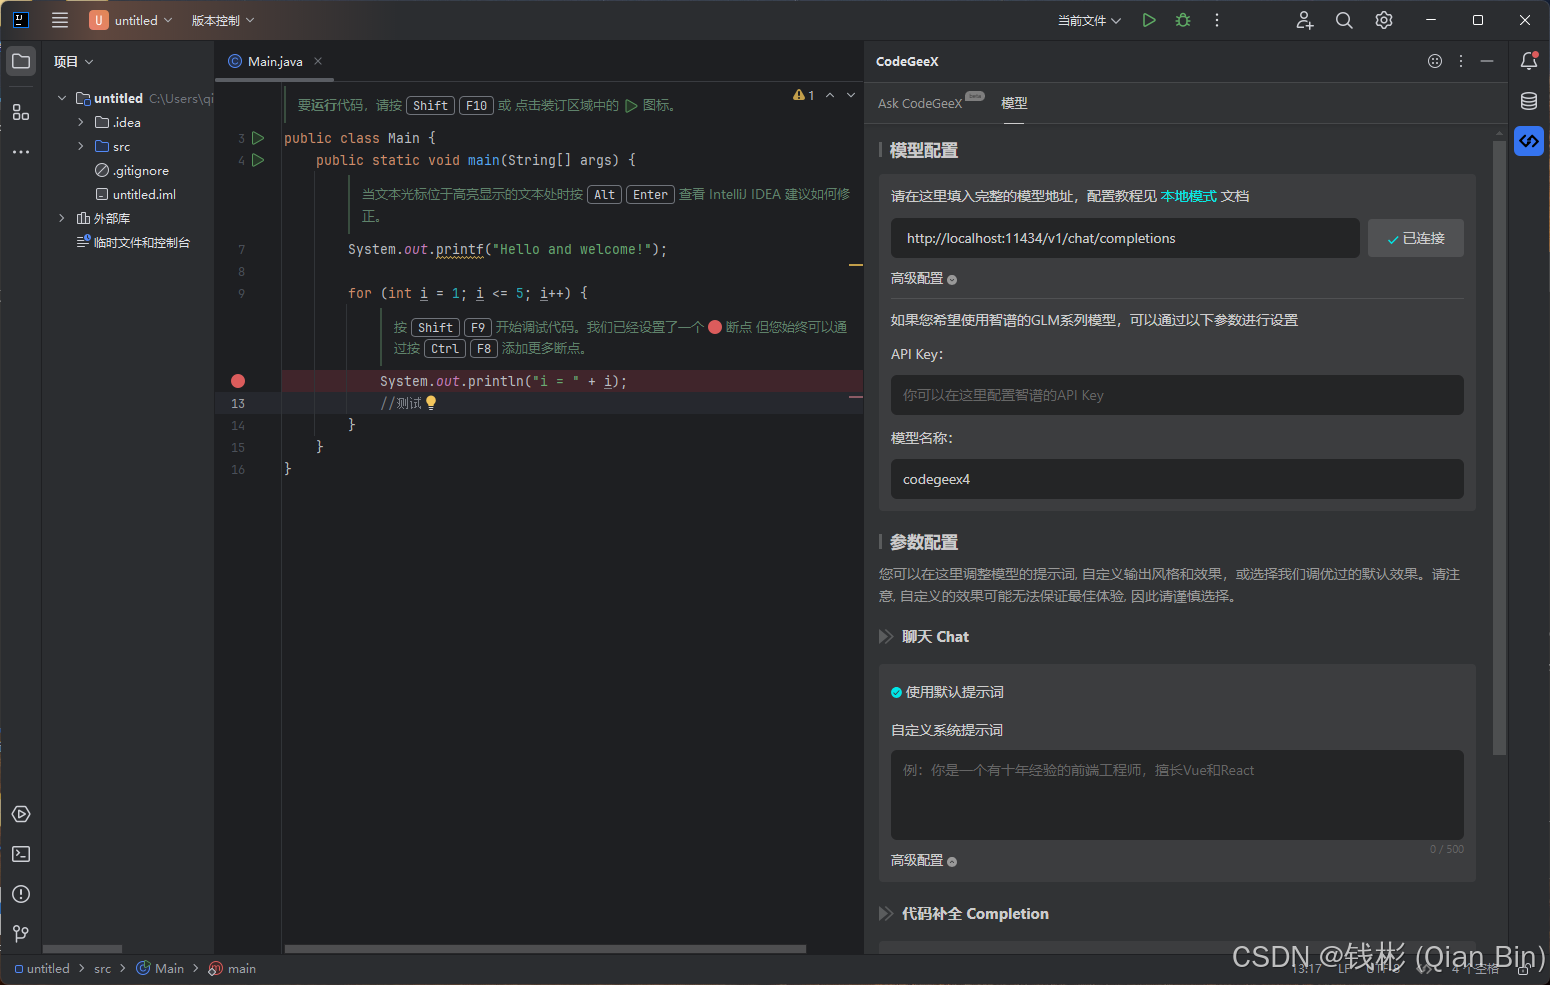Click the quick-fix light bulb

pyautogui.click(x=431, y=403)
